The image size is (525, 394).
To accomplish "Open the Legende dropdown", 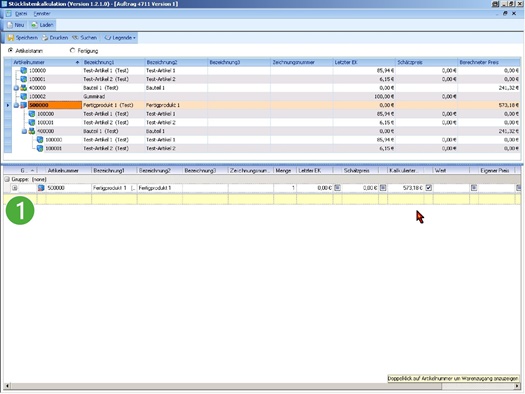I will coord(120,38).
